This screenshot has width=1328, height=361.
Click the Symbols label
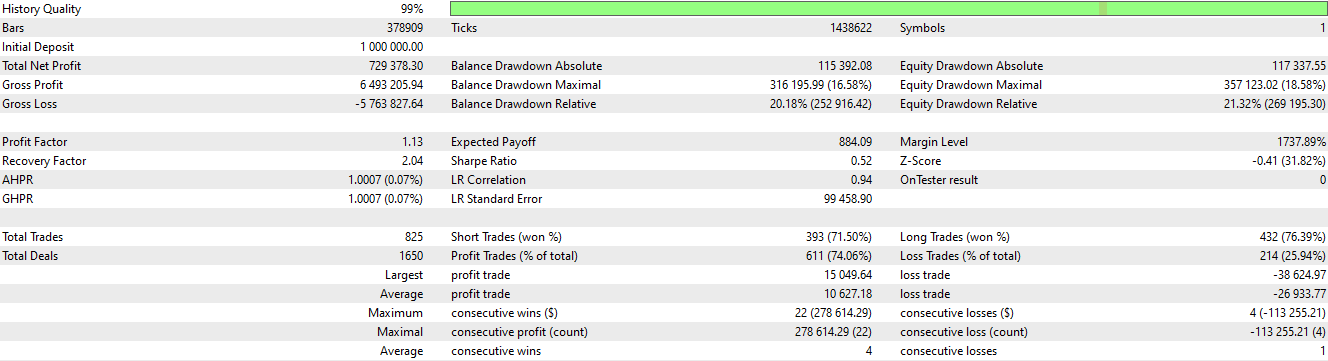[922, 28]
